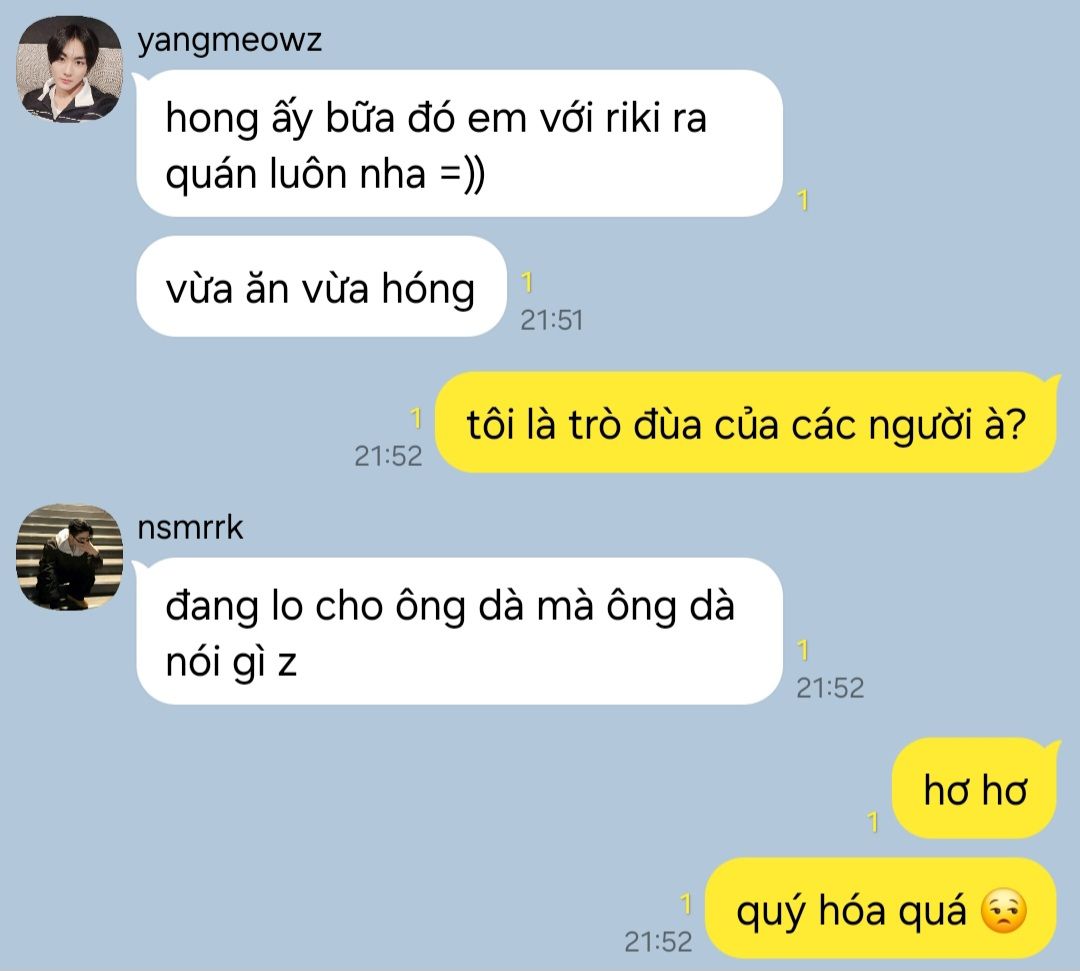Click the 21:51 timestamp
The width and height of the screenshot is (1080, 971).
[x=552, y=320]
